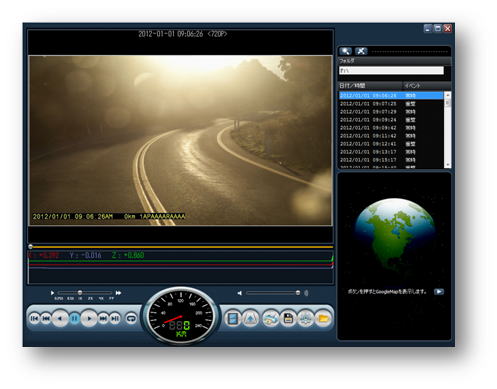Open the gear settings icon

point(306,319)
